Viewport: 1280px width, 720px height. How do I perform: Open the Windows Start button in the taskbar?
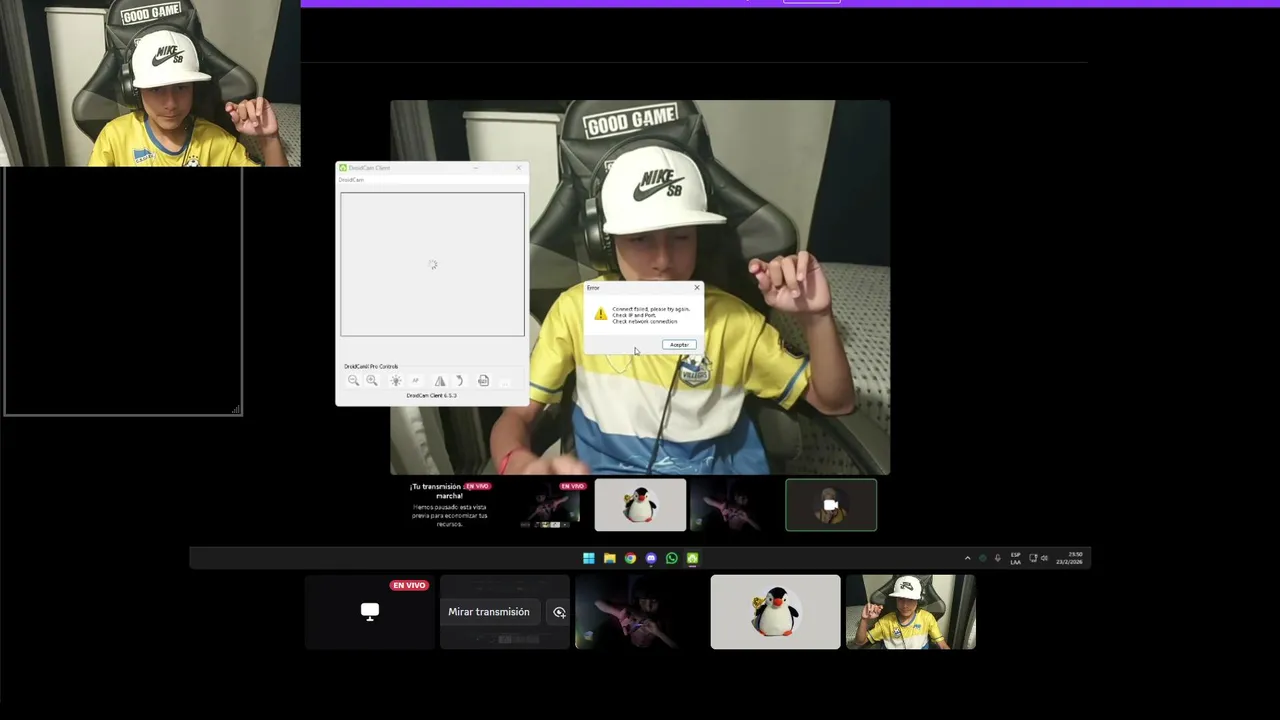[x=589, y=558]
